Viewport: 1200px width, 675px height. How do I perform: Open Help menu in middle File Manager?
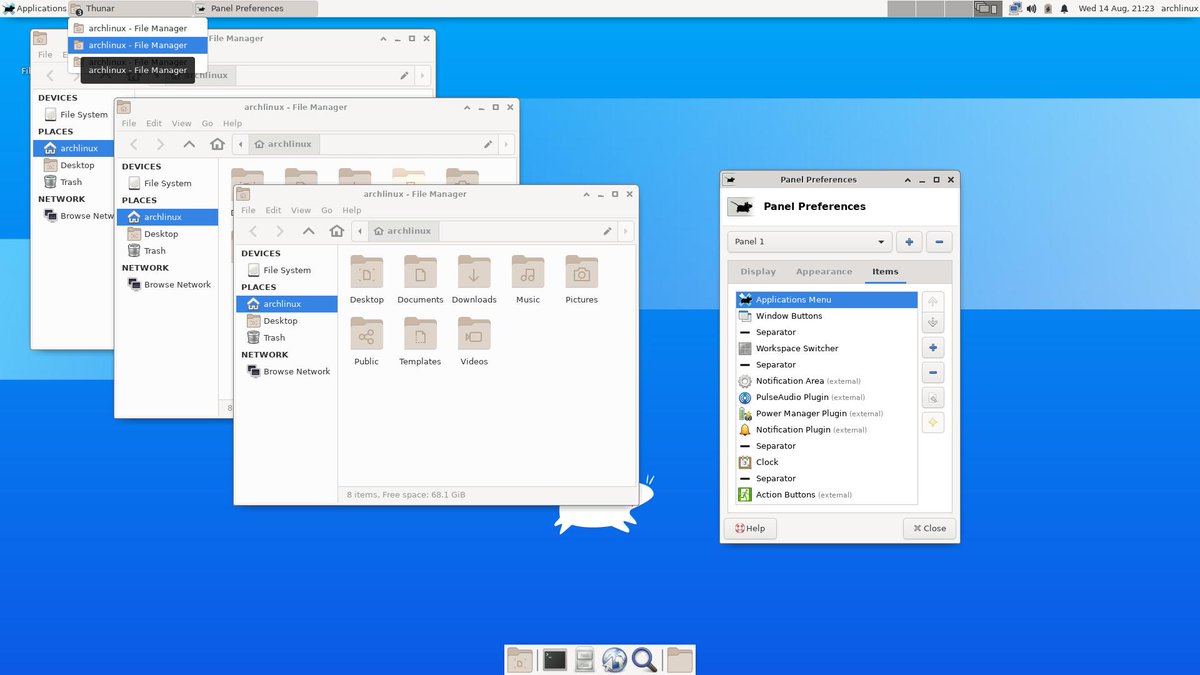[x=232, y=124]
